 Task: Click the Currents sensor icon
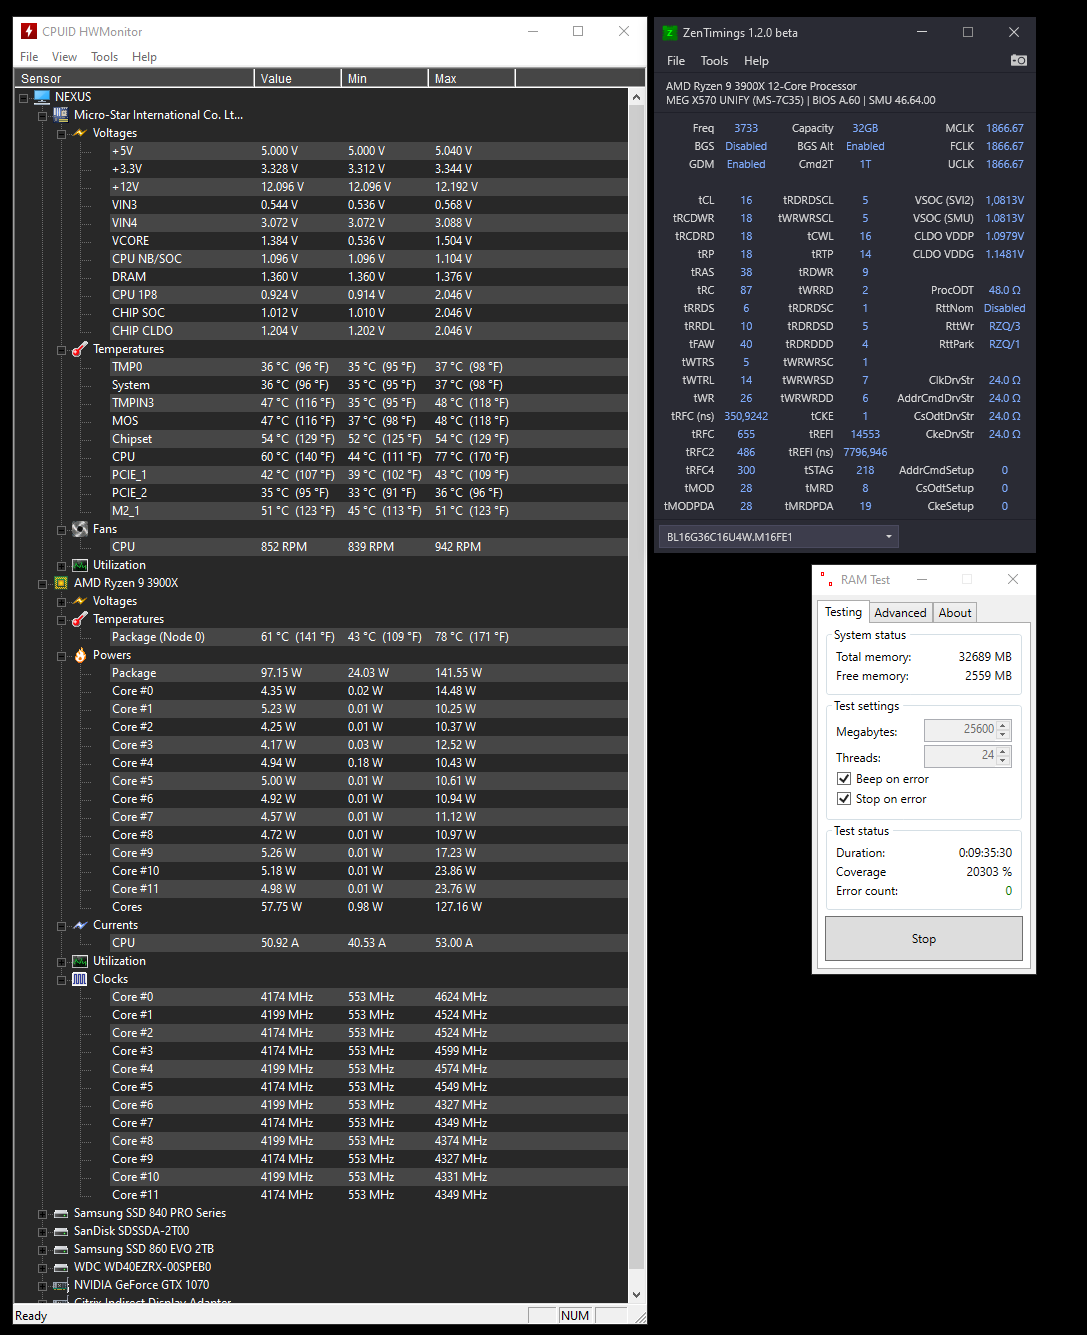80,925
